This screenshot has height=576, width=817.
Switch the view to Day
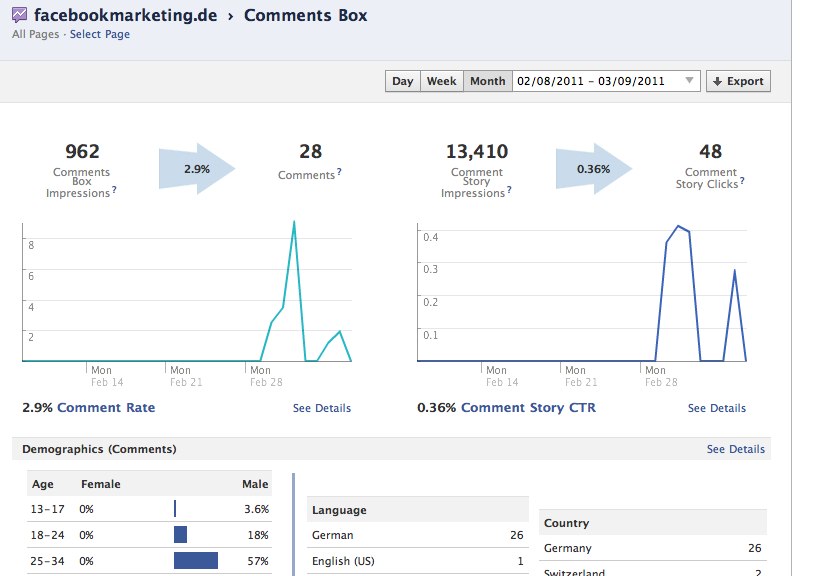point(403,81)
